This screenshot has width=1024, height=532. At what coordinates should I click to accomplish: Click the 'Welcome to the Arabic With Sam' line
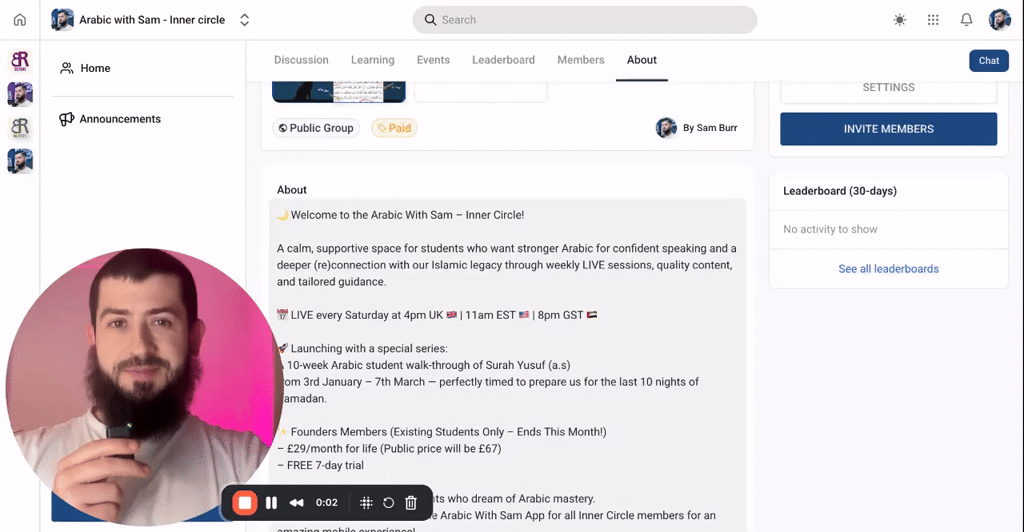(x=400, y=215)
